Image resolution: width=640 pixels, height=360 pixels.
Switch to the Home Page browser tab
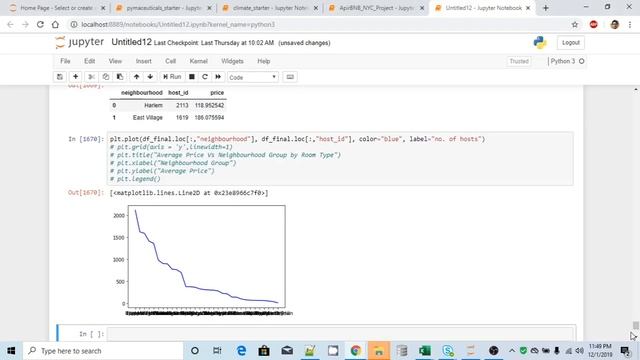click(x=57, y=8)
